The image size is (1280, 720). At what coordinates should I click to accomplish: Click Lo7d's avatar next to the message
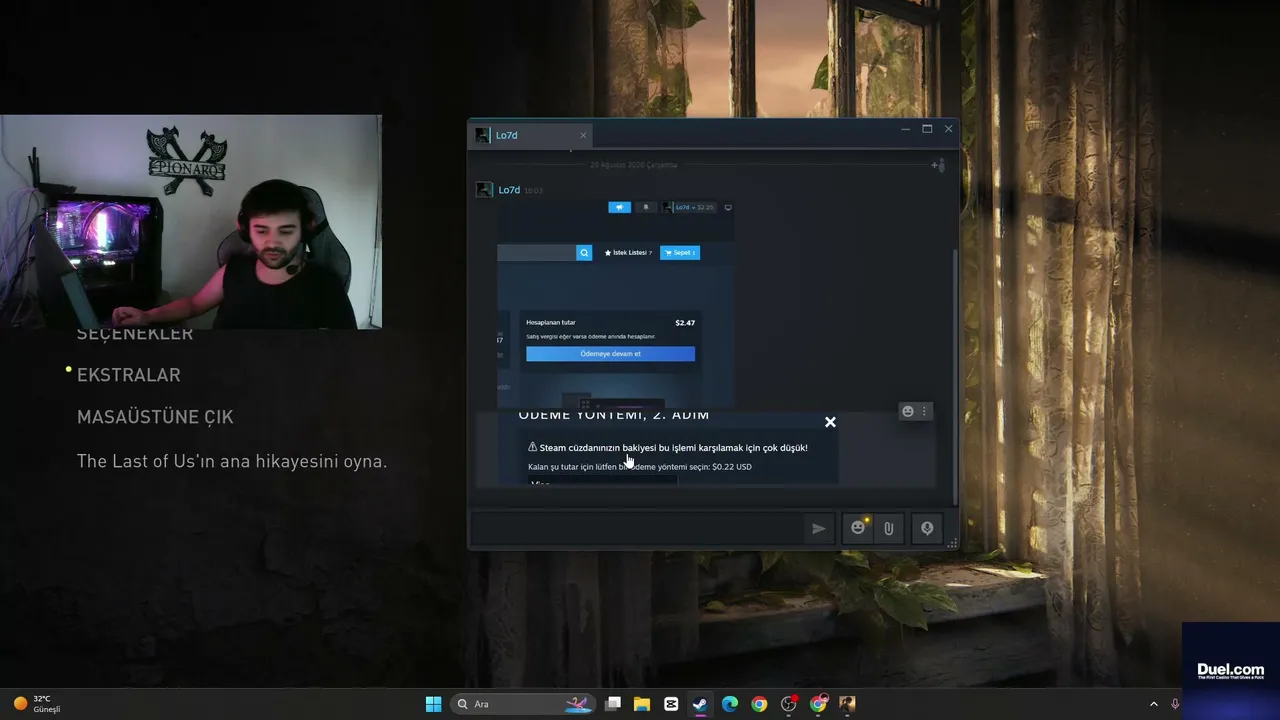click(484, 190)
